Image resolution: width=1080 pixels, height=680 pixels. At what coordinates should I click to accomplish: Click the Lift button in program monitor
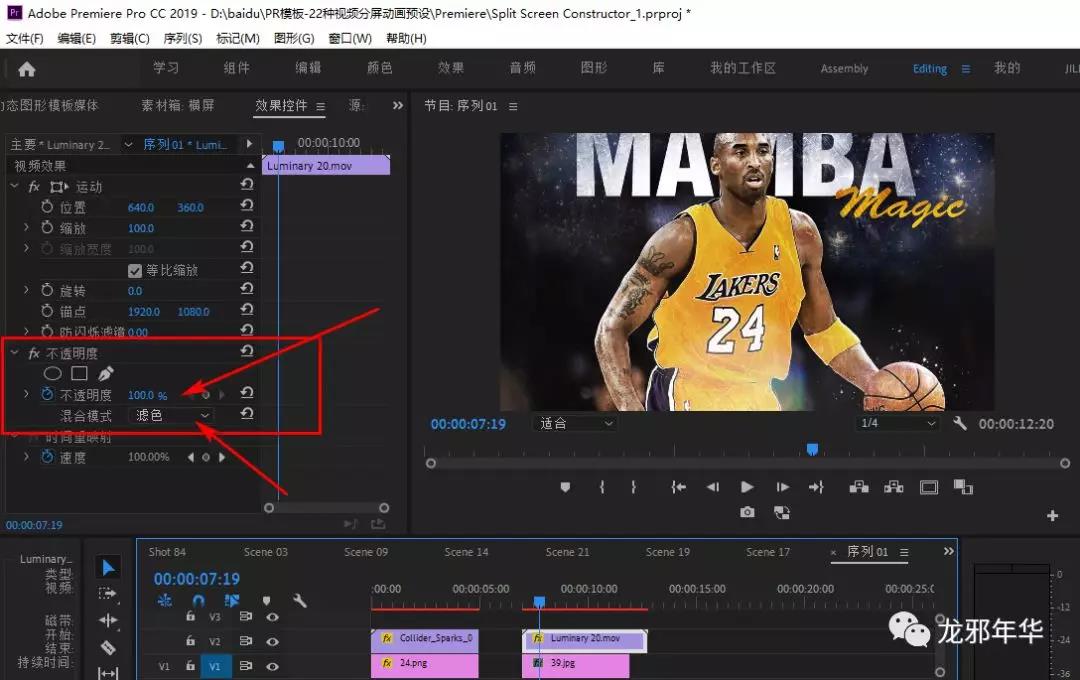pyautogui.click(x=859, y=487)
